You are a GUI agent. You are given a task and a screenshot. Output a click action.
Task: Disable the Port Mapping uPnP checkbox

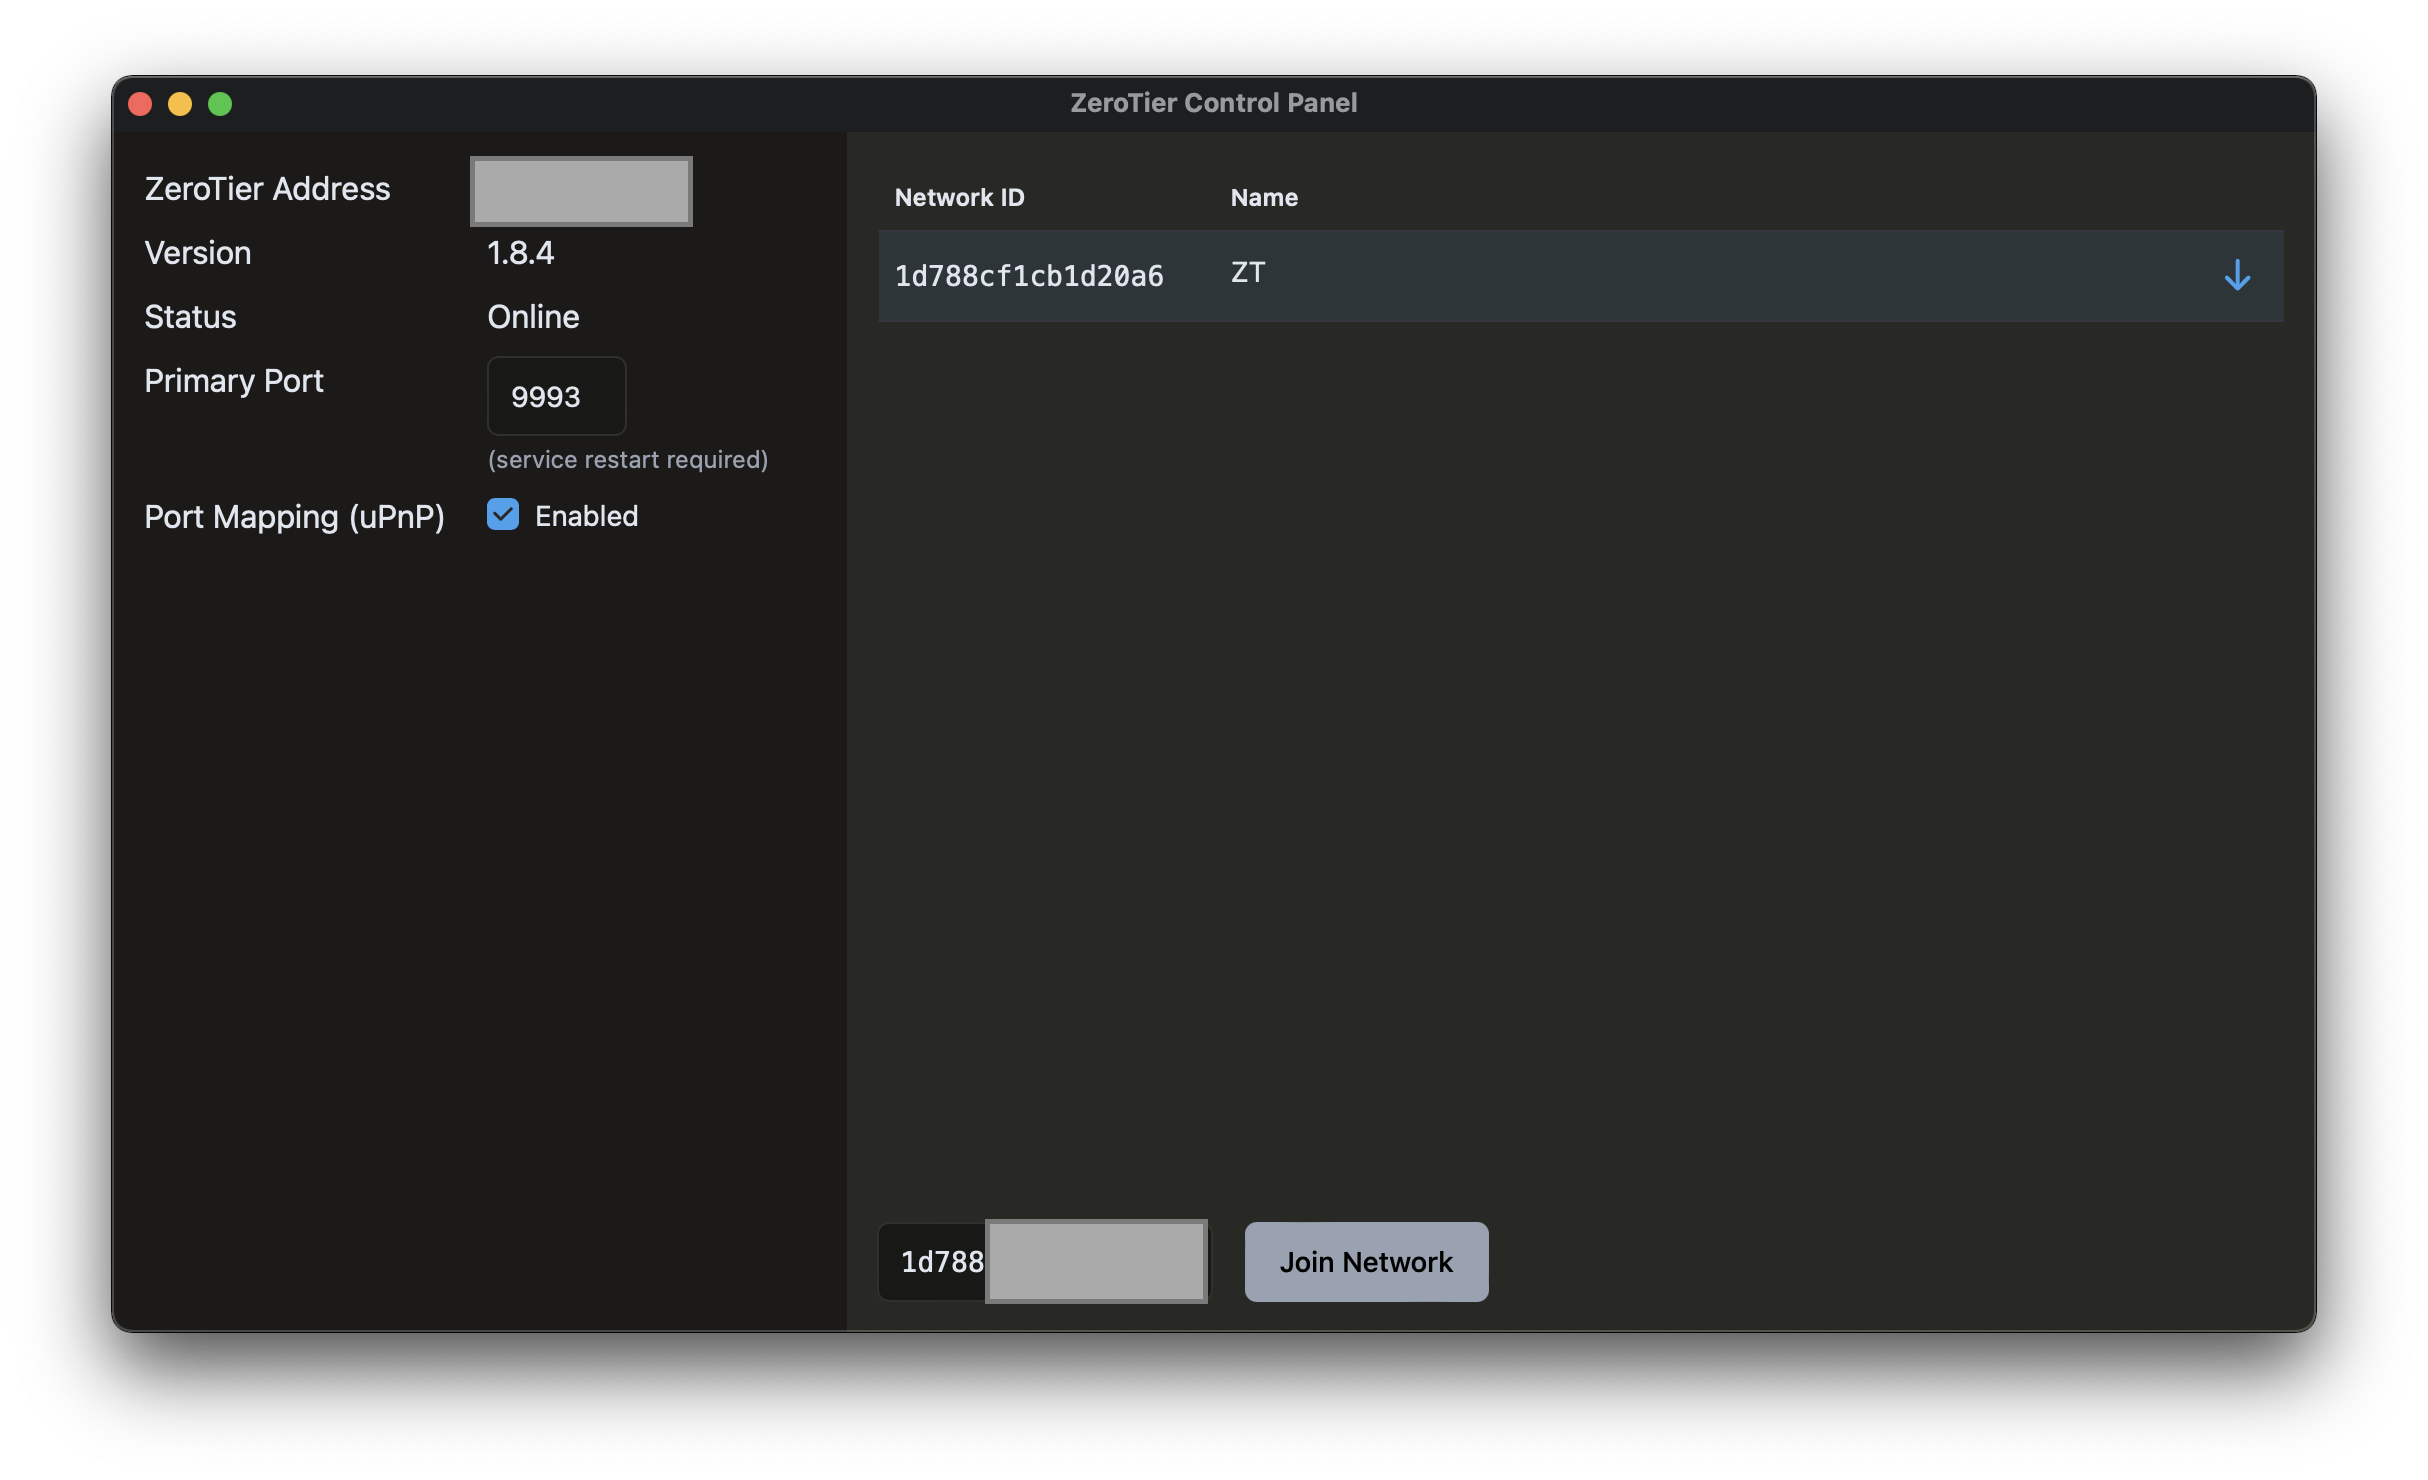coord(503,515)
